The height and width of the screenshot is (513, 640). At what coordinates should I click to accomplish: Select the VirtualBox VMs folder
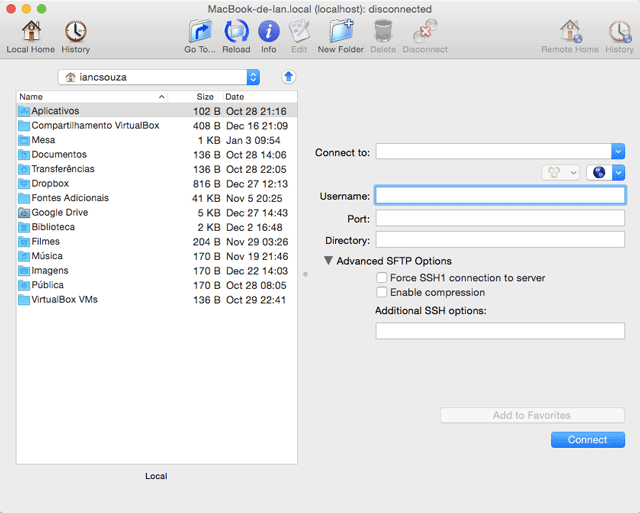click(64, 300)
